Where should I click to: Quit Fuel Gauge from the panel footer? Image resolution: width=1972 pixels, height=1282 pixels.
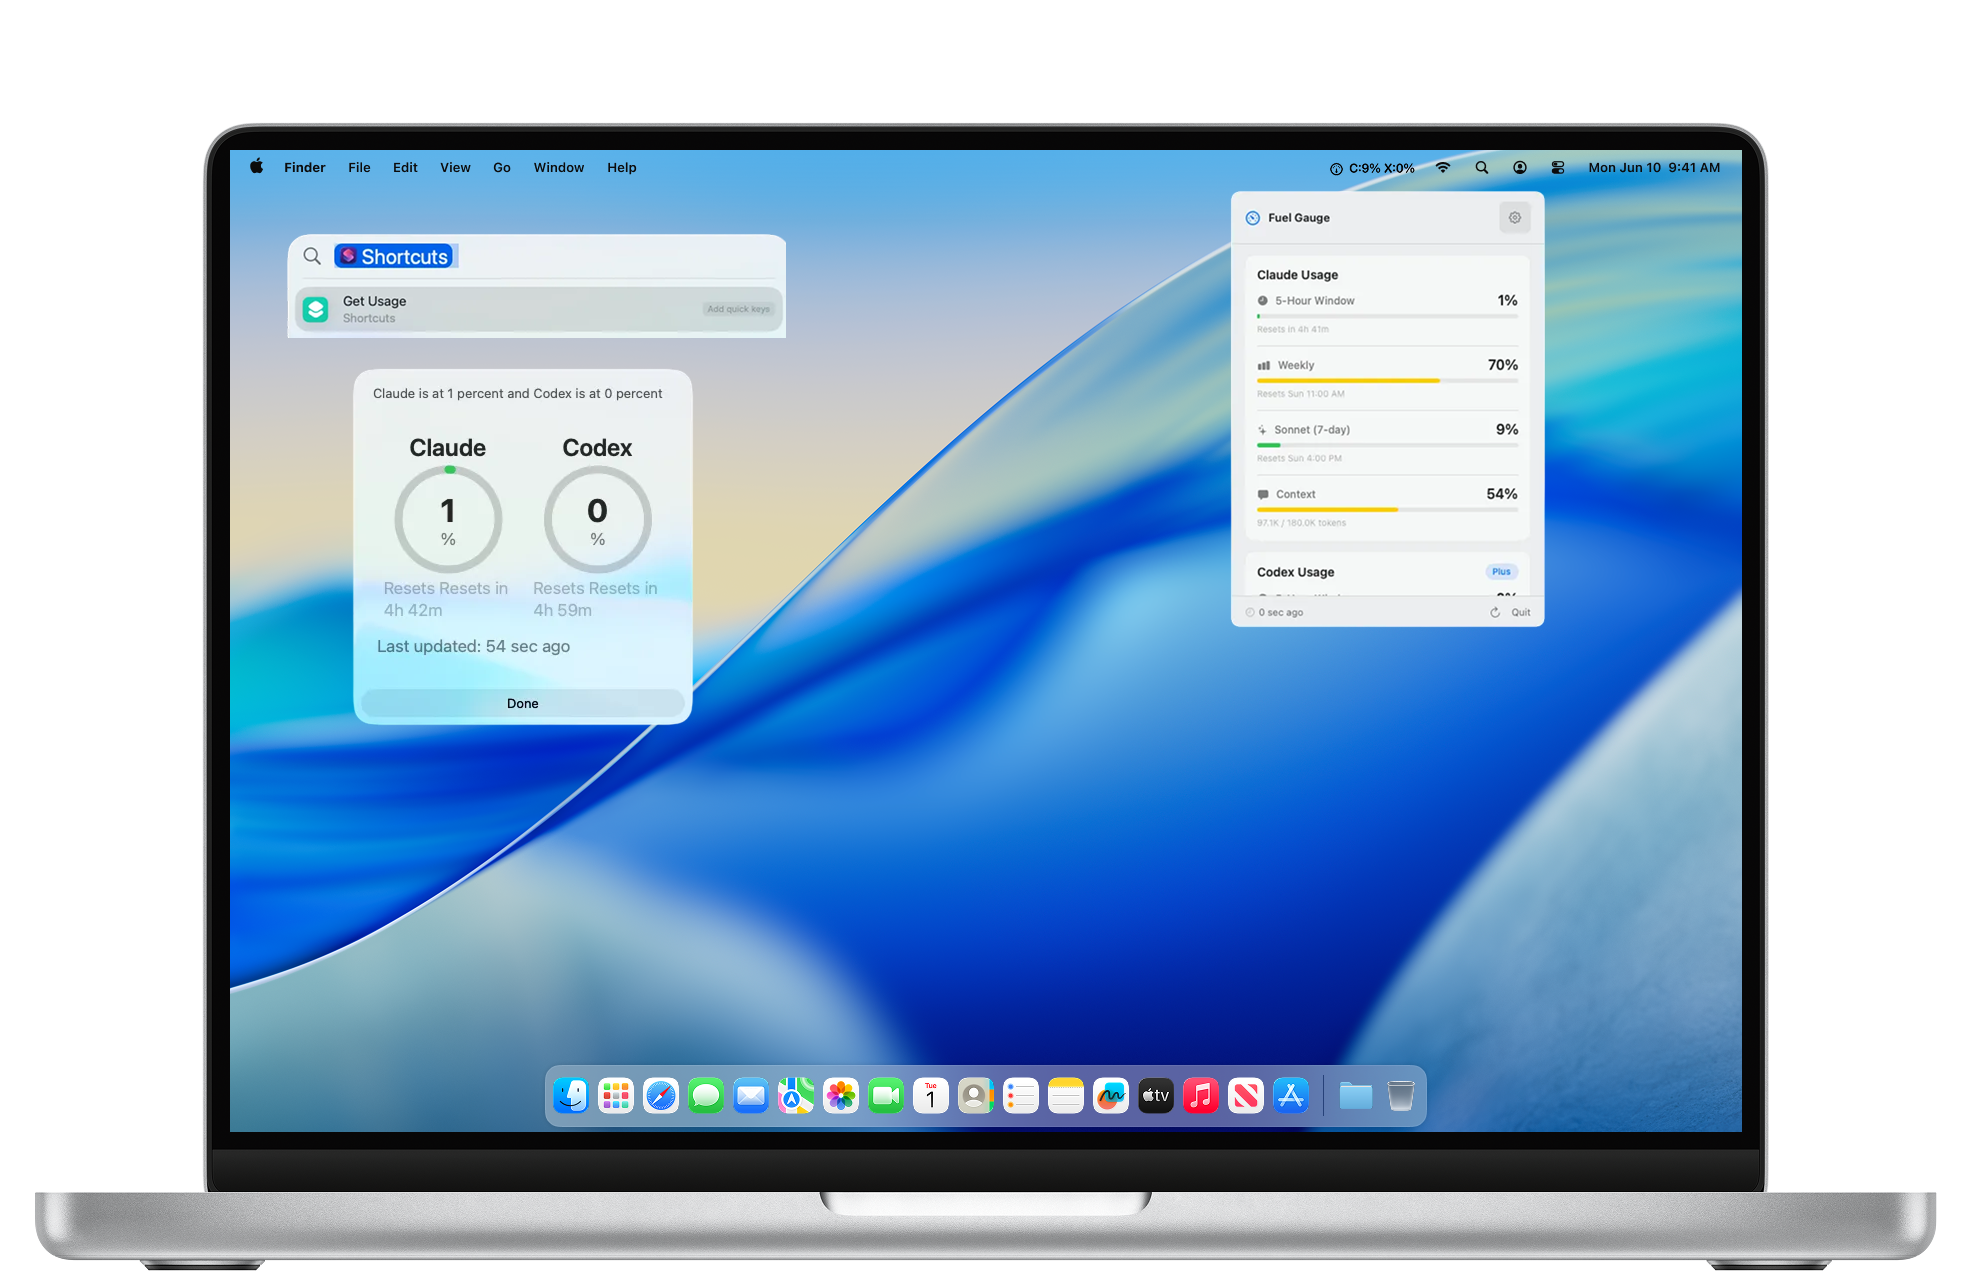click(x=1519, y=611)
